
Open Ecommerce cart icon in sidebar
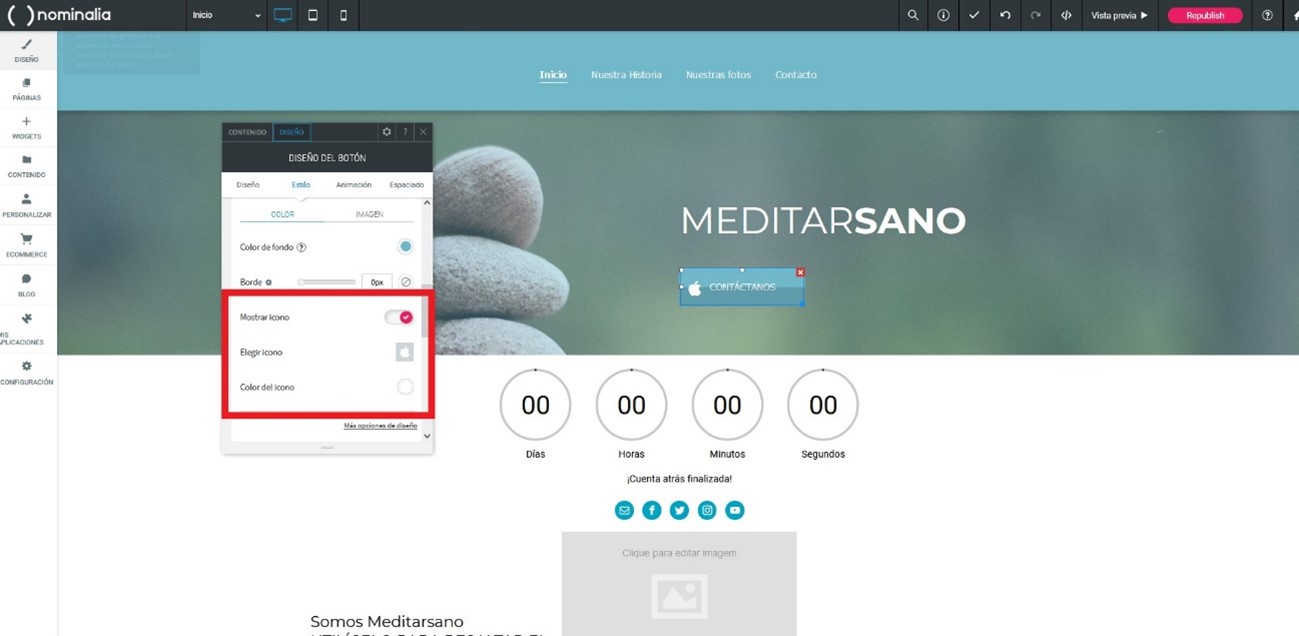[27, 245]
